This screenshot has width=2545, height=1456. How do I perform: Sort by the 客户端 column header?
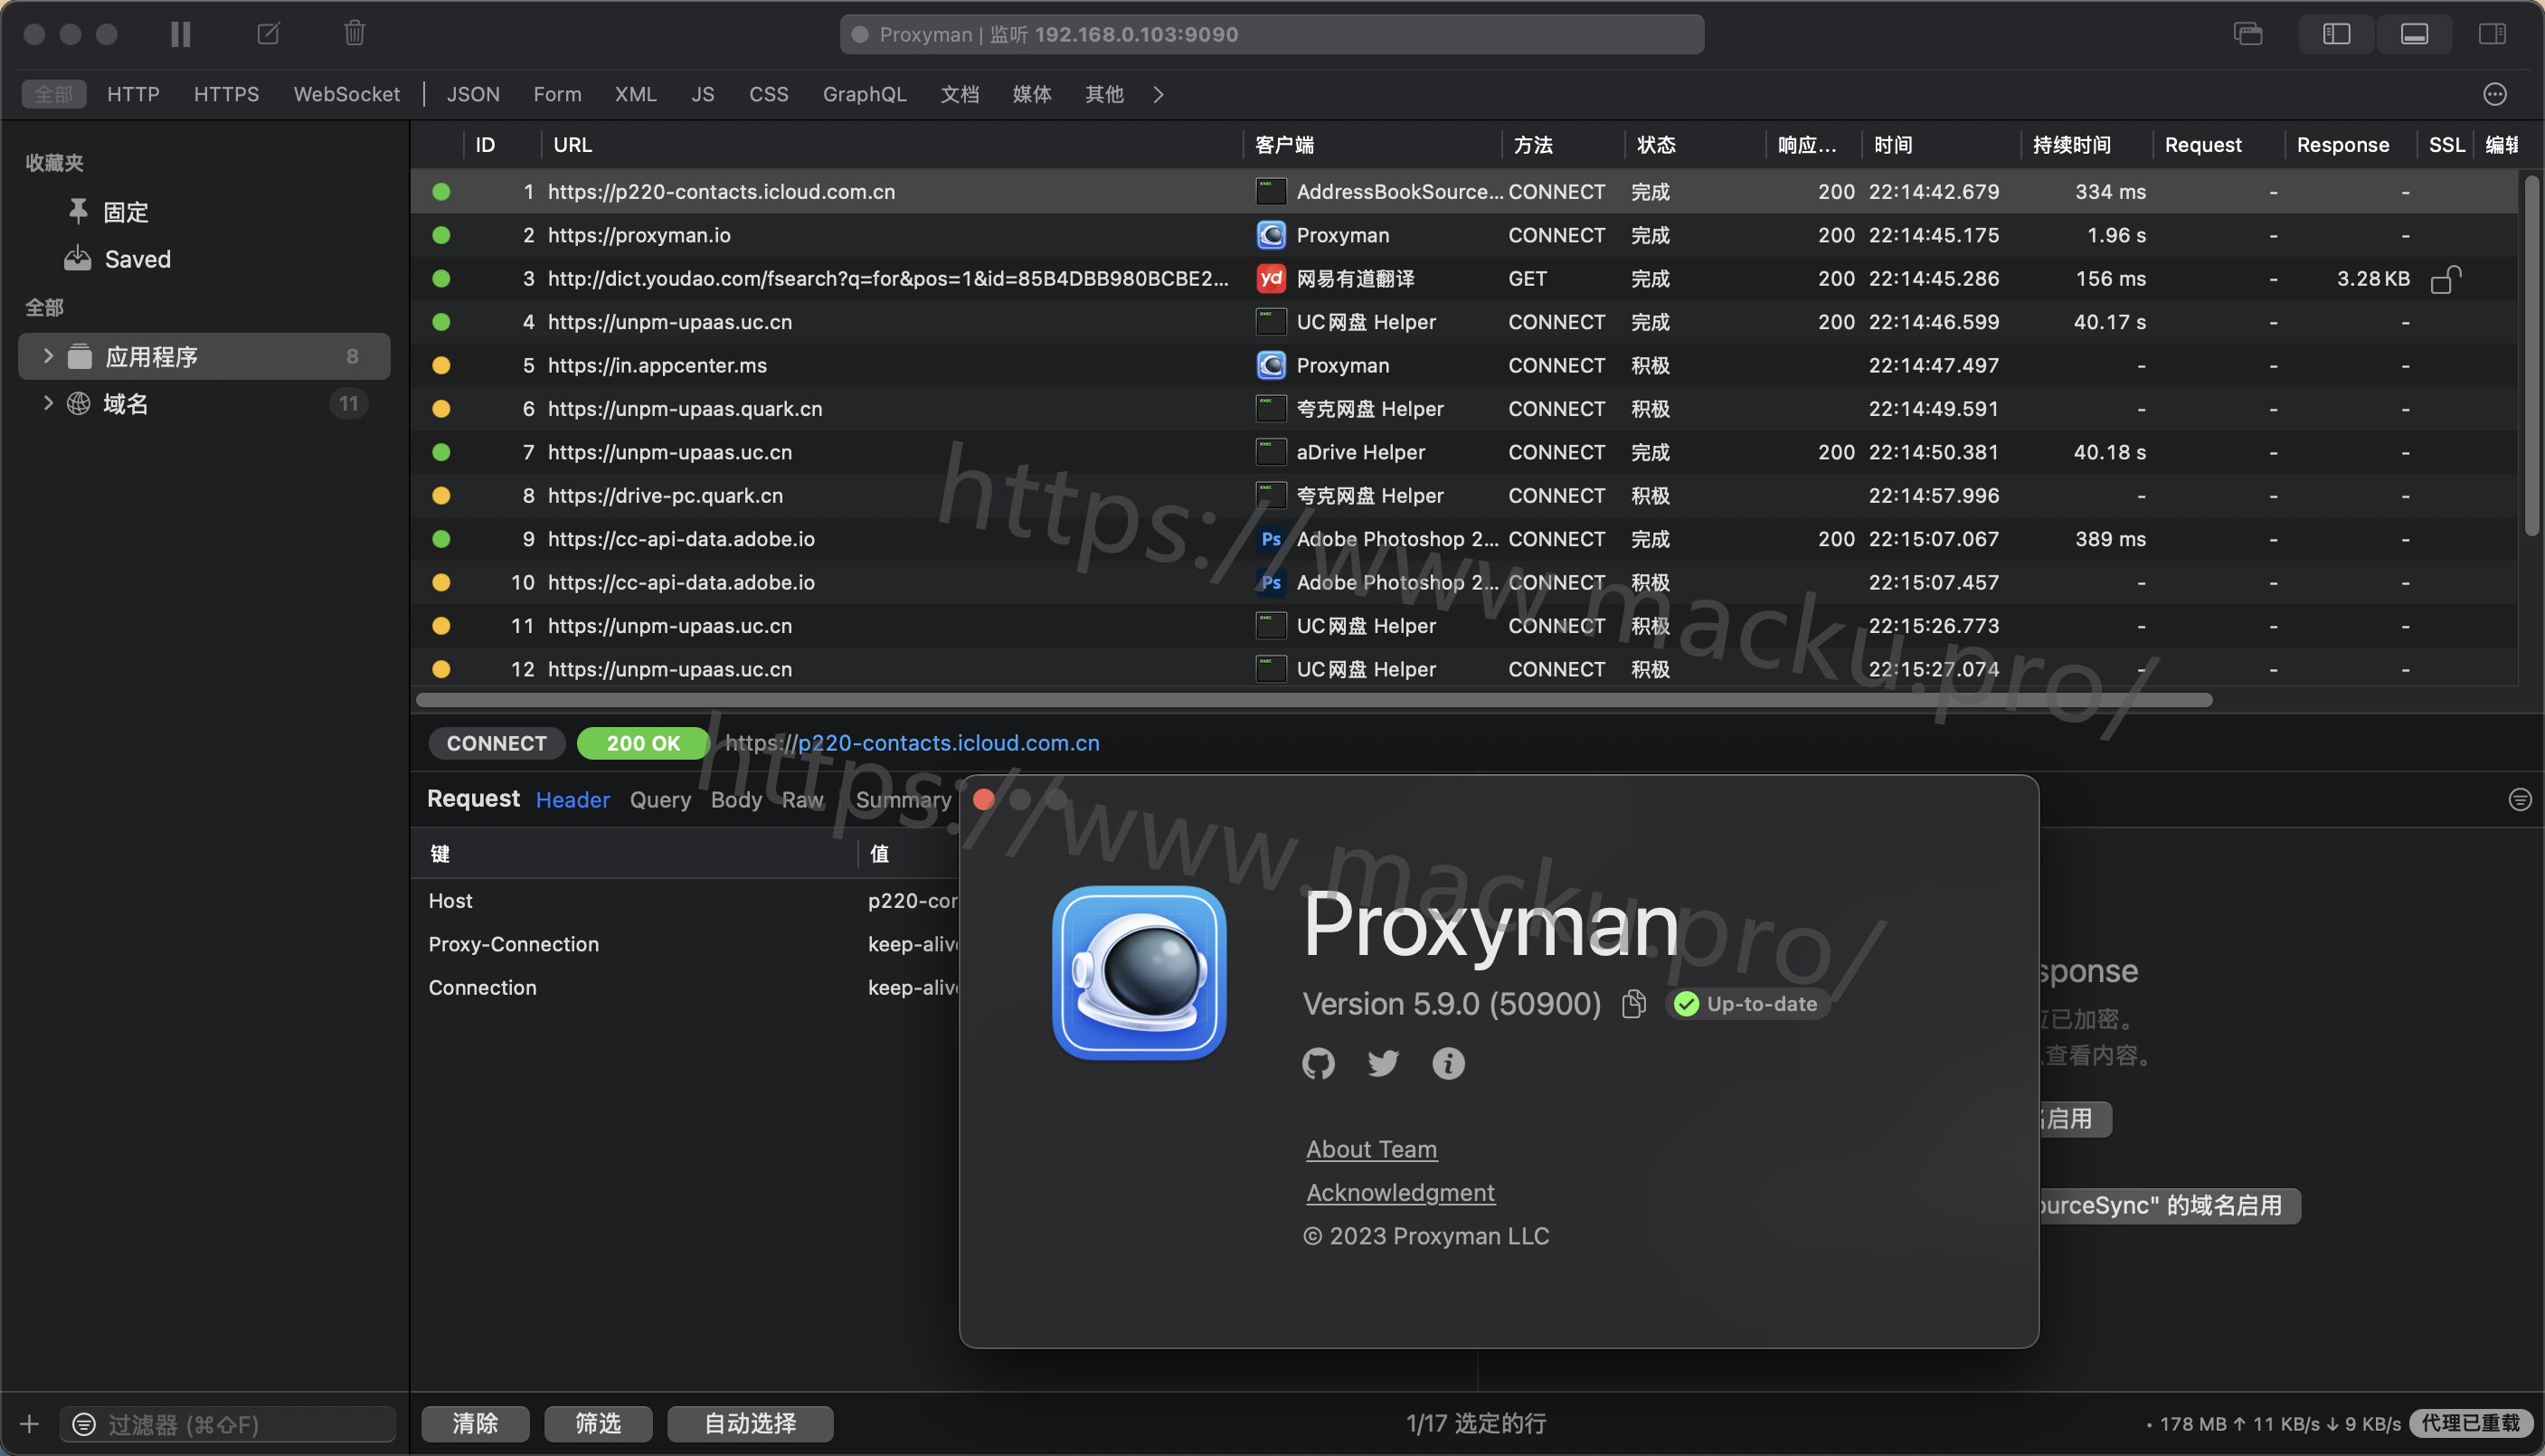(1284, 145)
